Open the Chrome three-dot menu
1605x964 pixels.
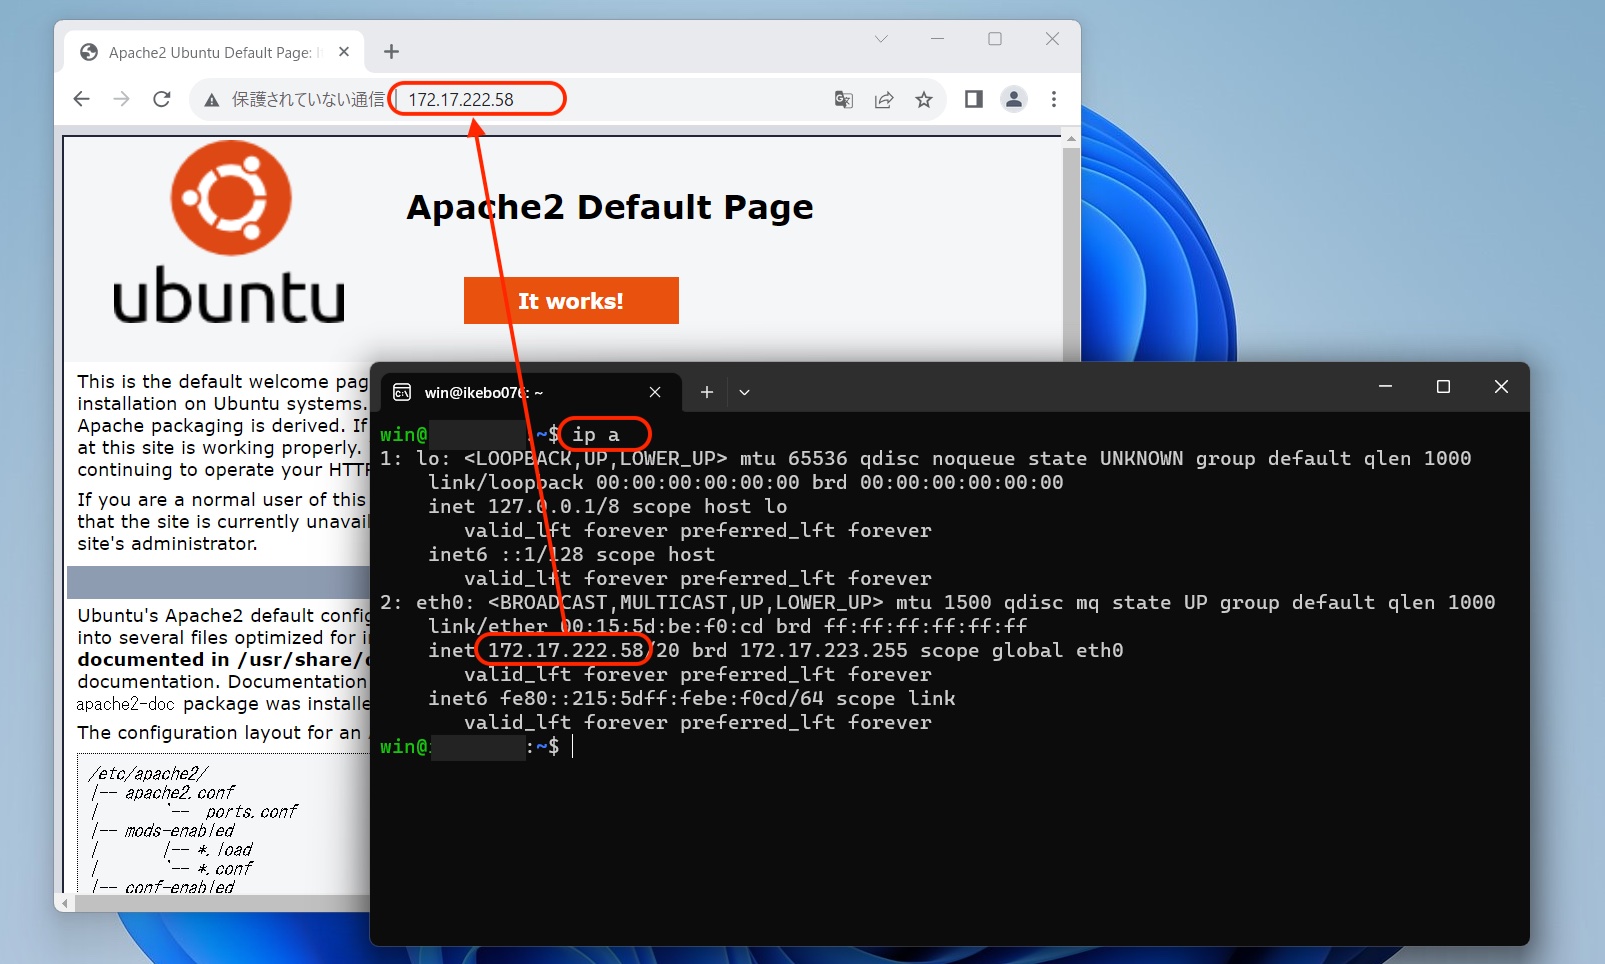point(1053,99)
